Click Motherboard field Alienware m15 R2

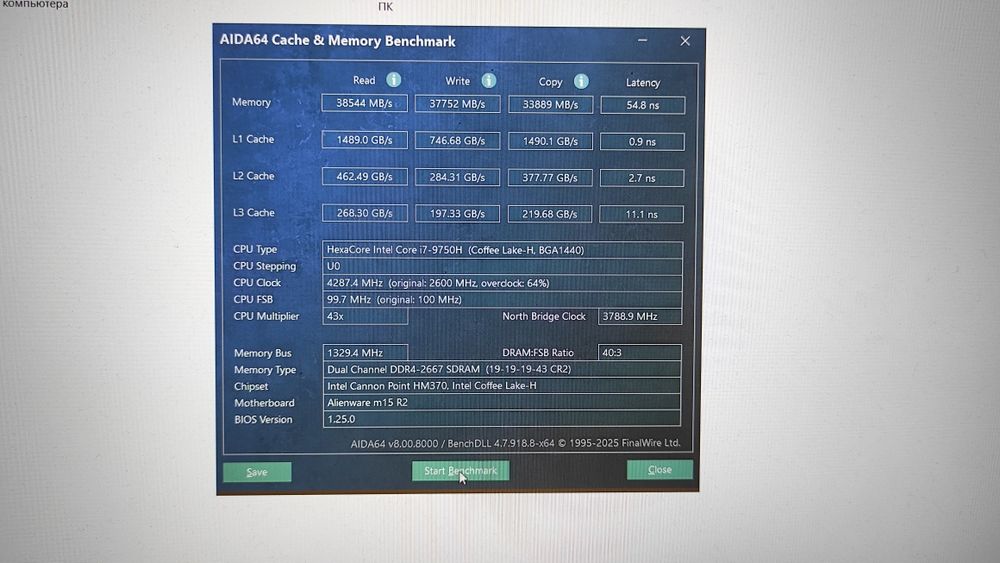[x=502, y=402]
